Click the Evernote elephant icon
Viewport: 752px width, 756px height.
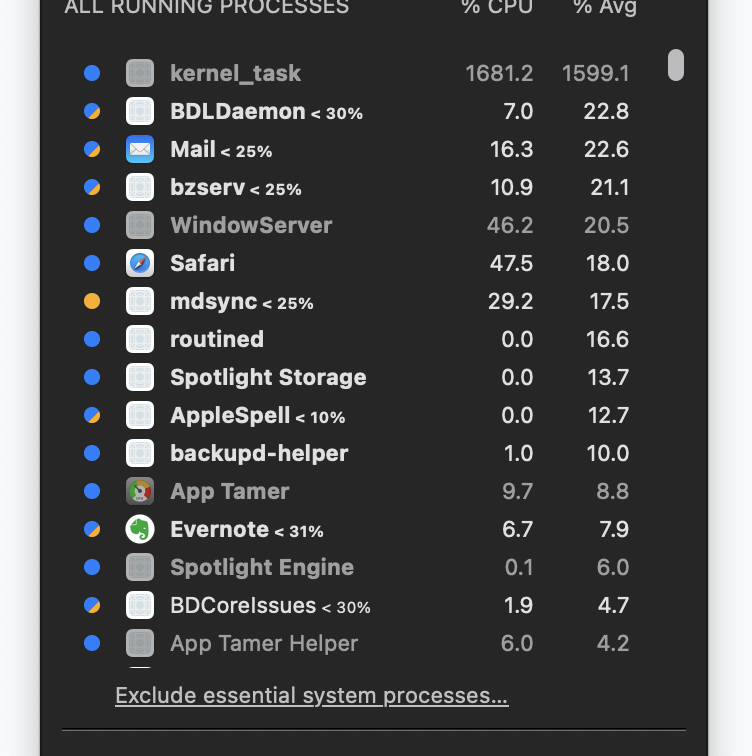click(x=140, y=529)
